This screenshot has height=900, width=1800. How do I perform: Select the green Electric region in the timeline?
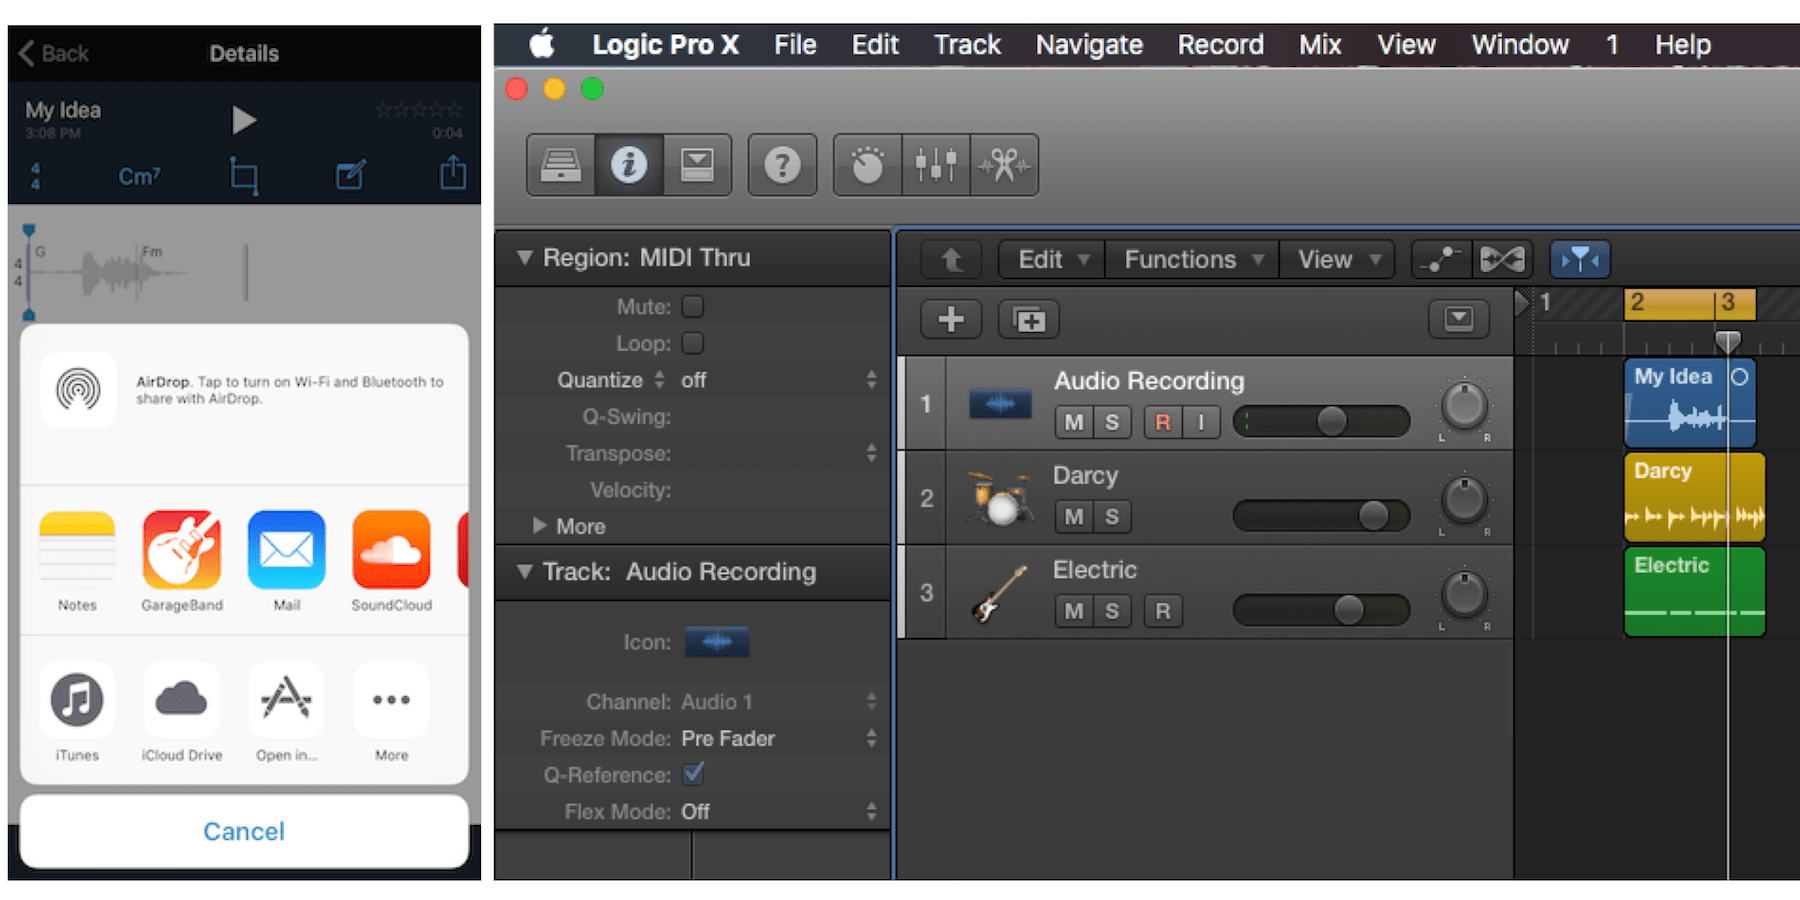1694,590
